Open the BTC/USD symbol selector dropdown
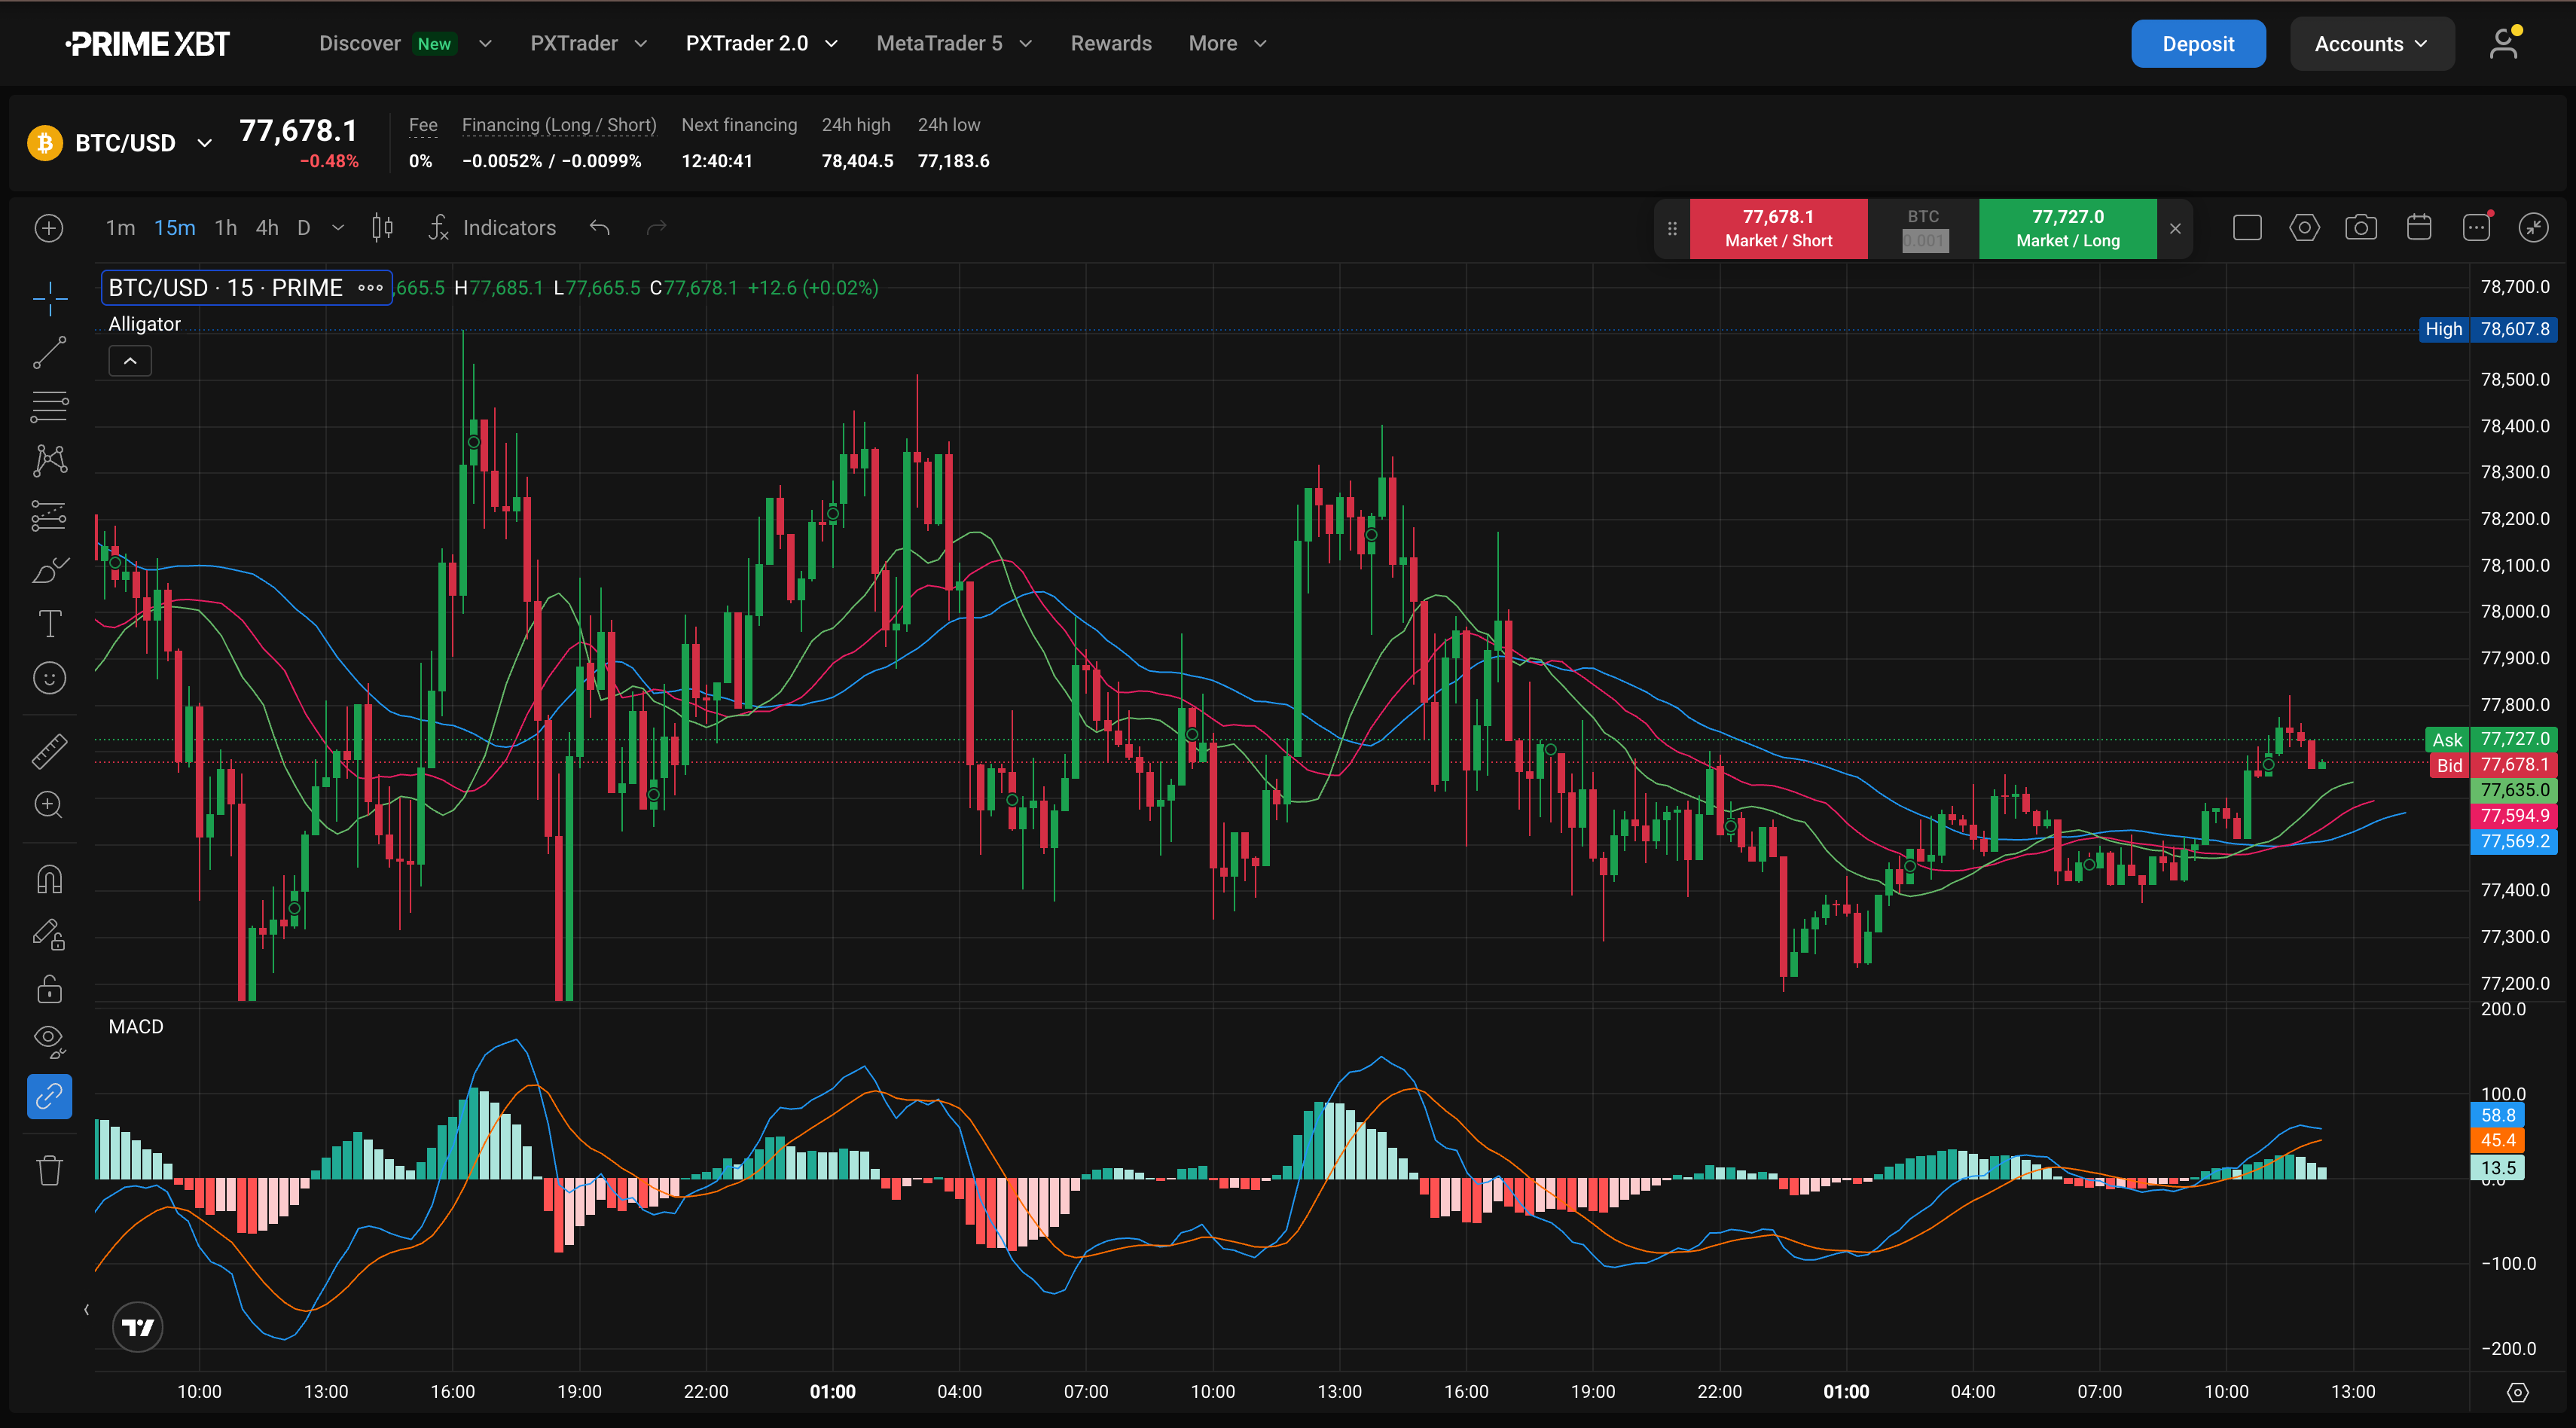The image size is (2576, 1428). click(121, 143)
